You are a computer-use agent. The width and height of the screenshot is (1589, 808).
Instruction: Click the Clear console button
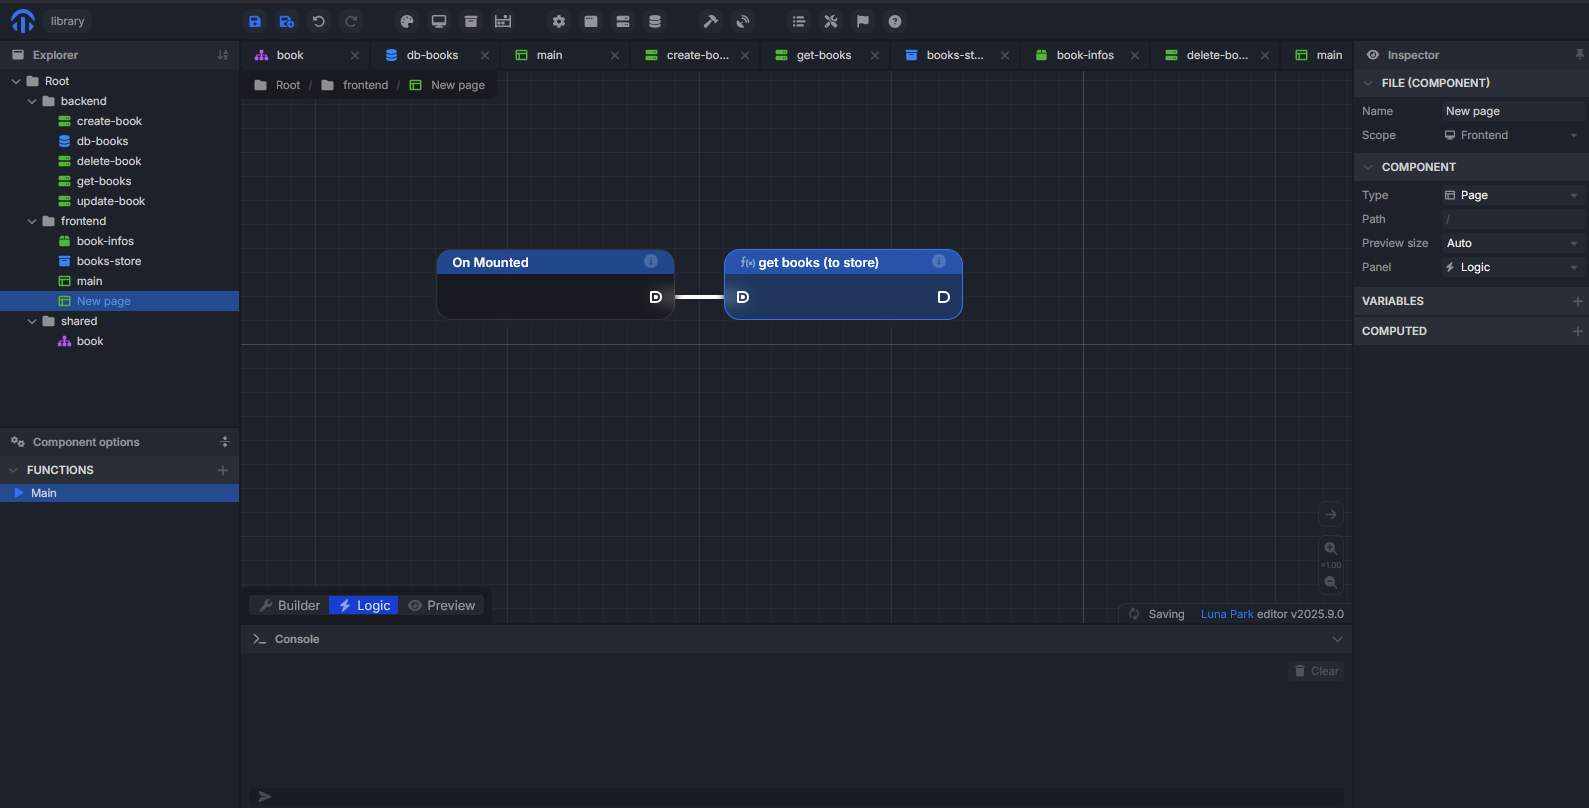[x=1316, y=671]
